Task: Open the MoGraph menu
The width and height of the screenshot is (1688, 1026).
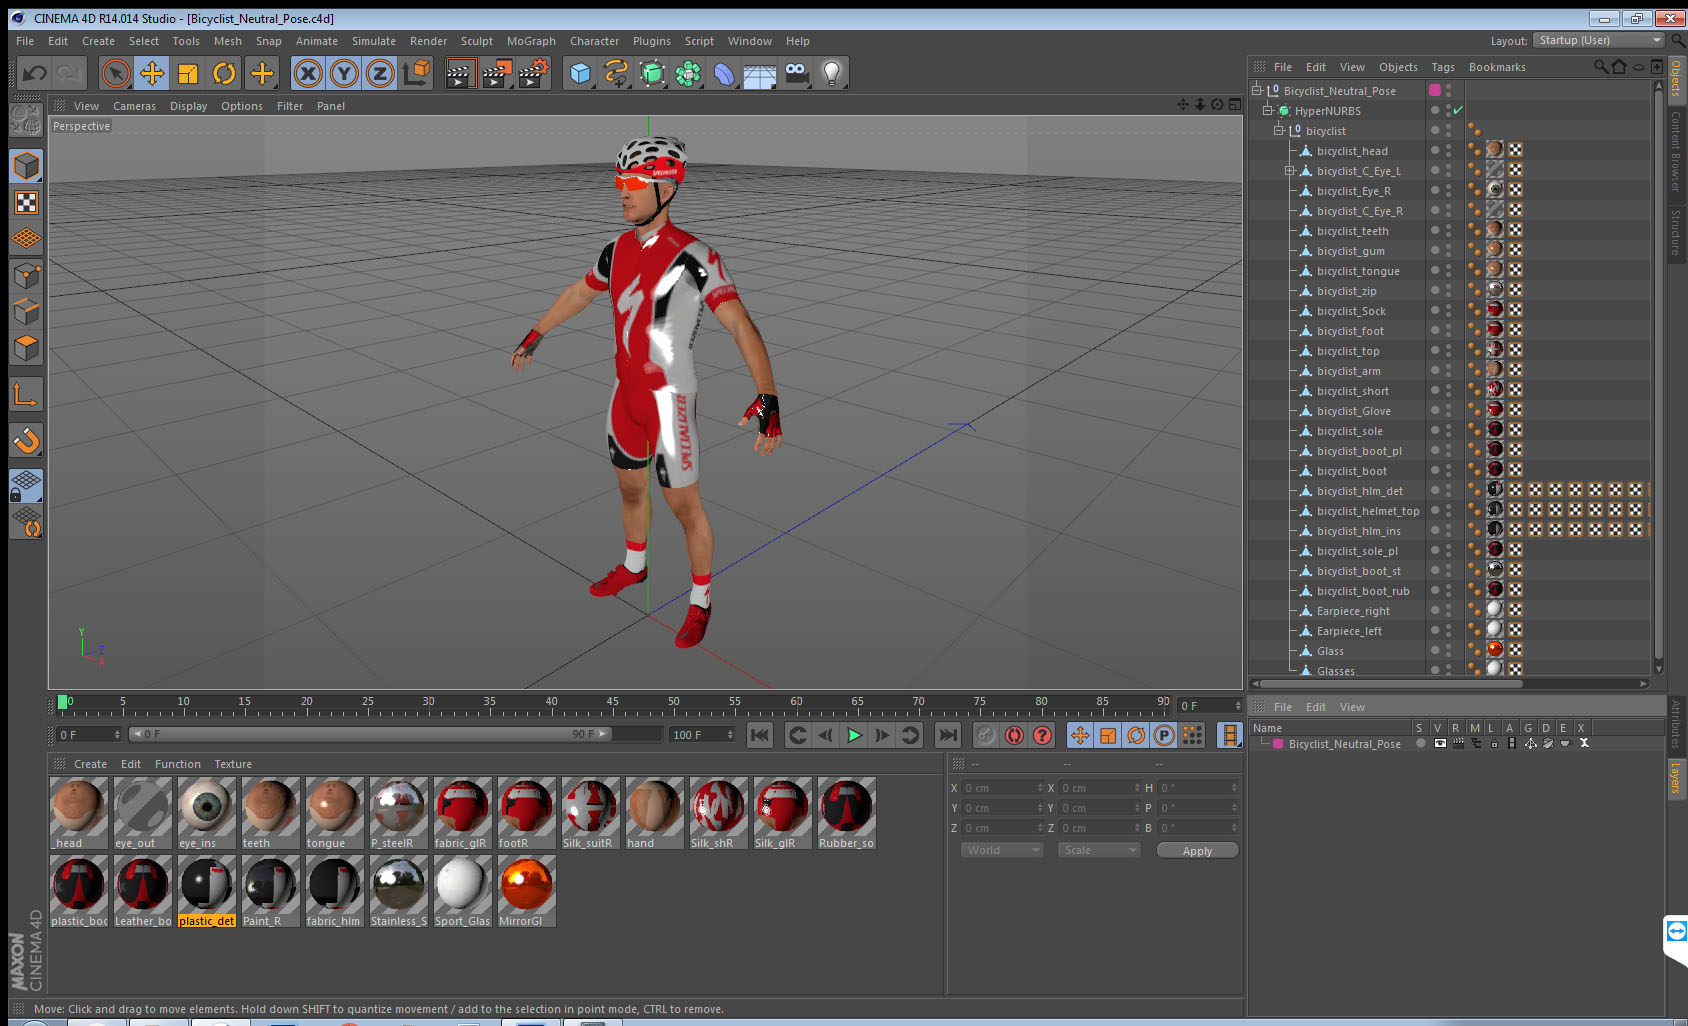Action: (x=531, y=41)
